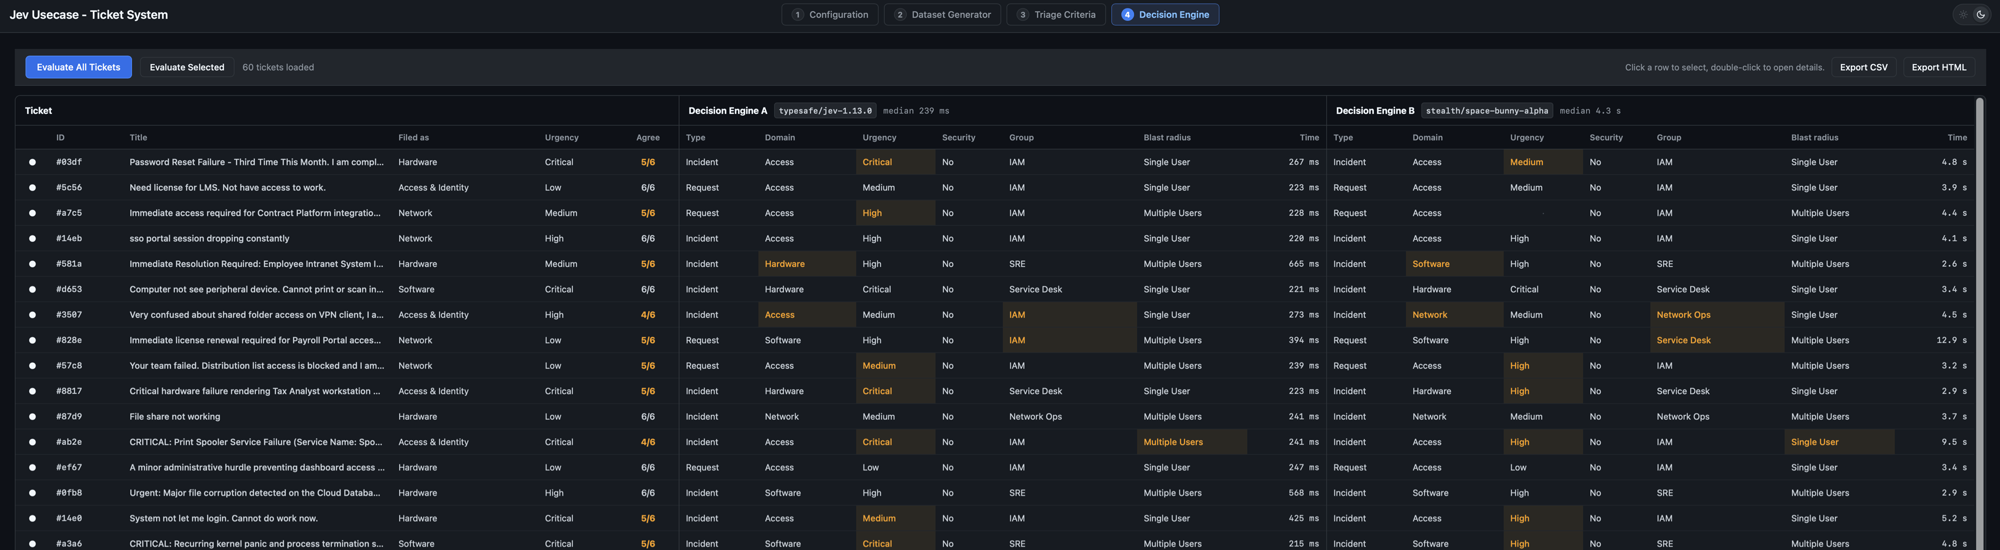The height and width of the screenshot is (550, 2000).
Task: Click the stealth/space-bunny-alpha model badge
Action: [x=1487, y=111]
